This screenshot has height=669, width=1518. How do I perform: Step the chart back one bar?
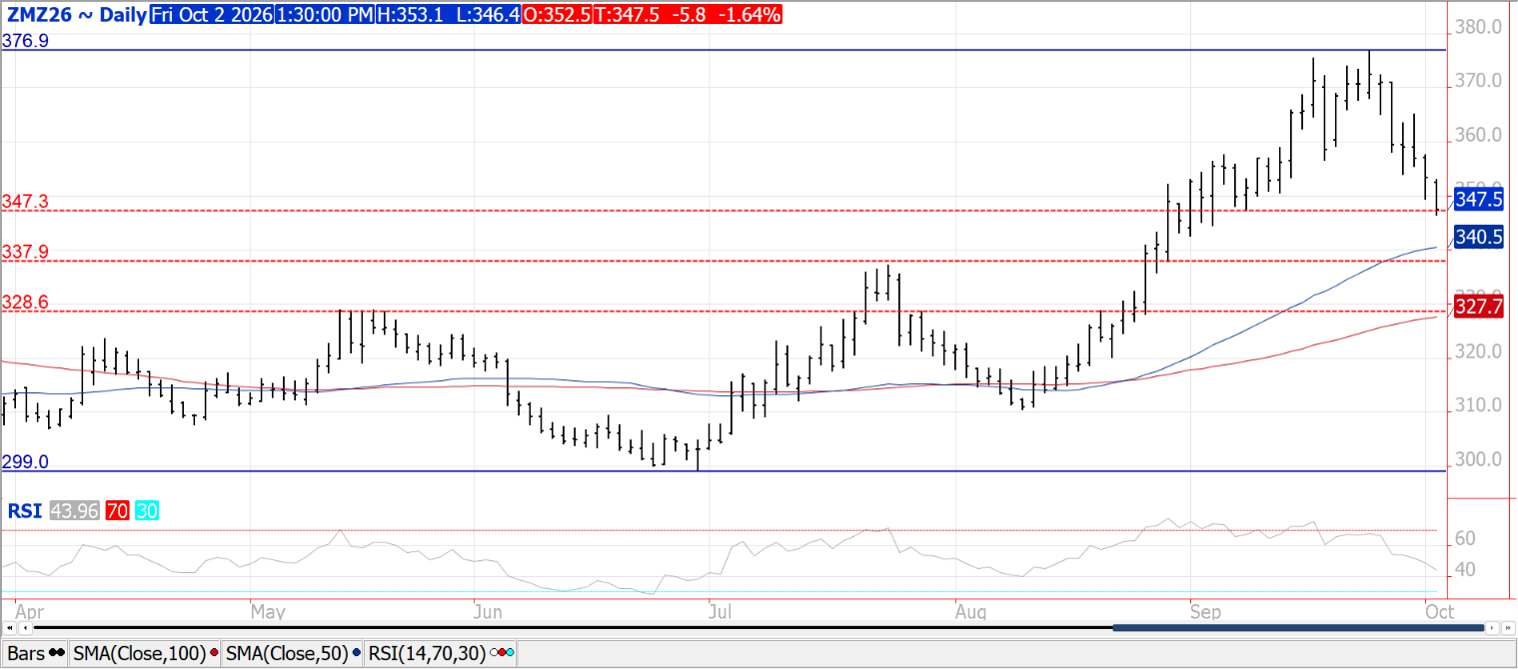pos(24,628)
